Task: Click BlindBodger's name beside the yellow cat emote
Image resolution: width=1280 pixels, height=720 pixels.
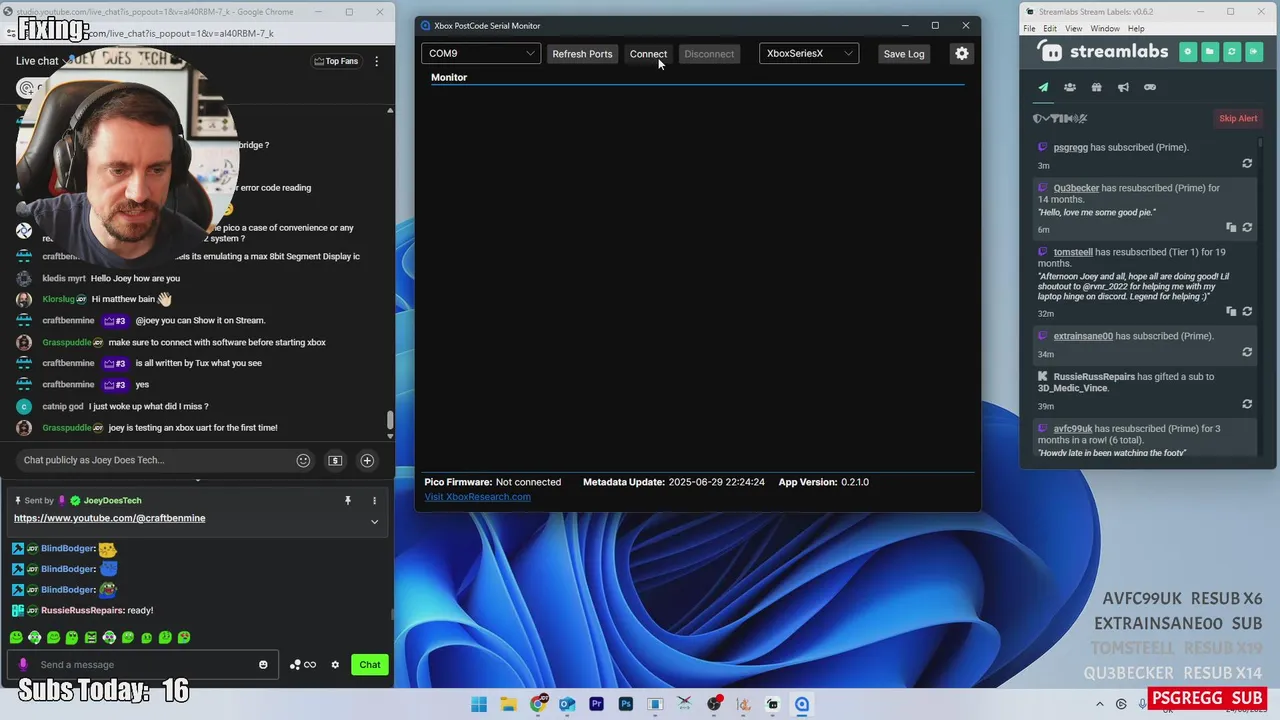Action: coord(68,548)
